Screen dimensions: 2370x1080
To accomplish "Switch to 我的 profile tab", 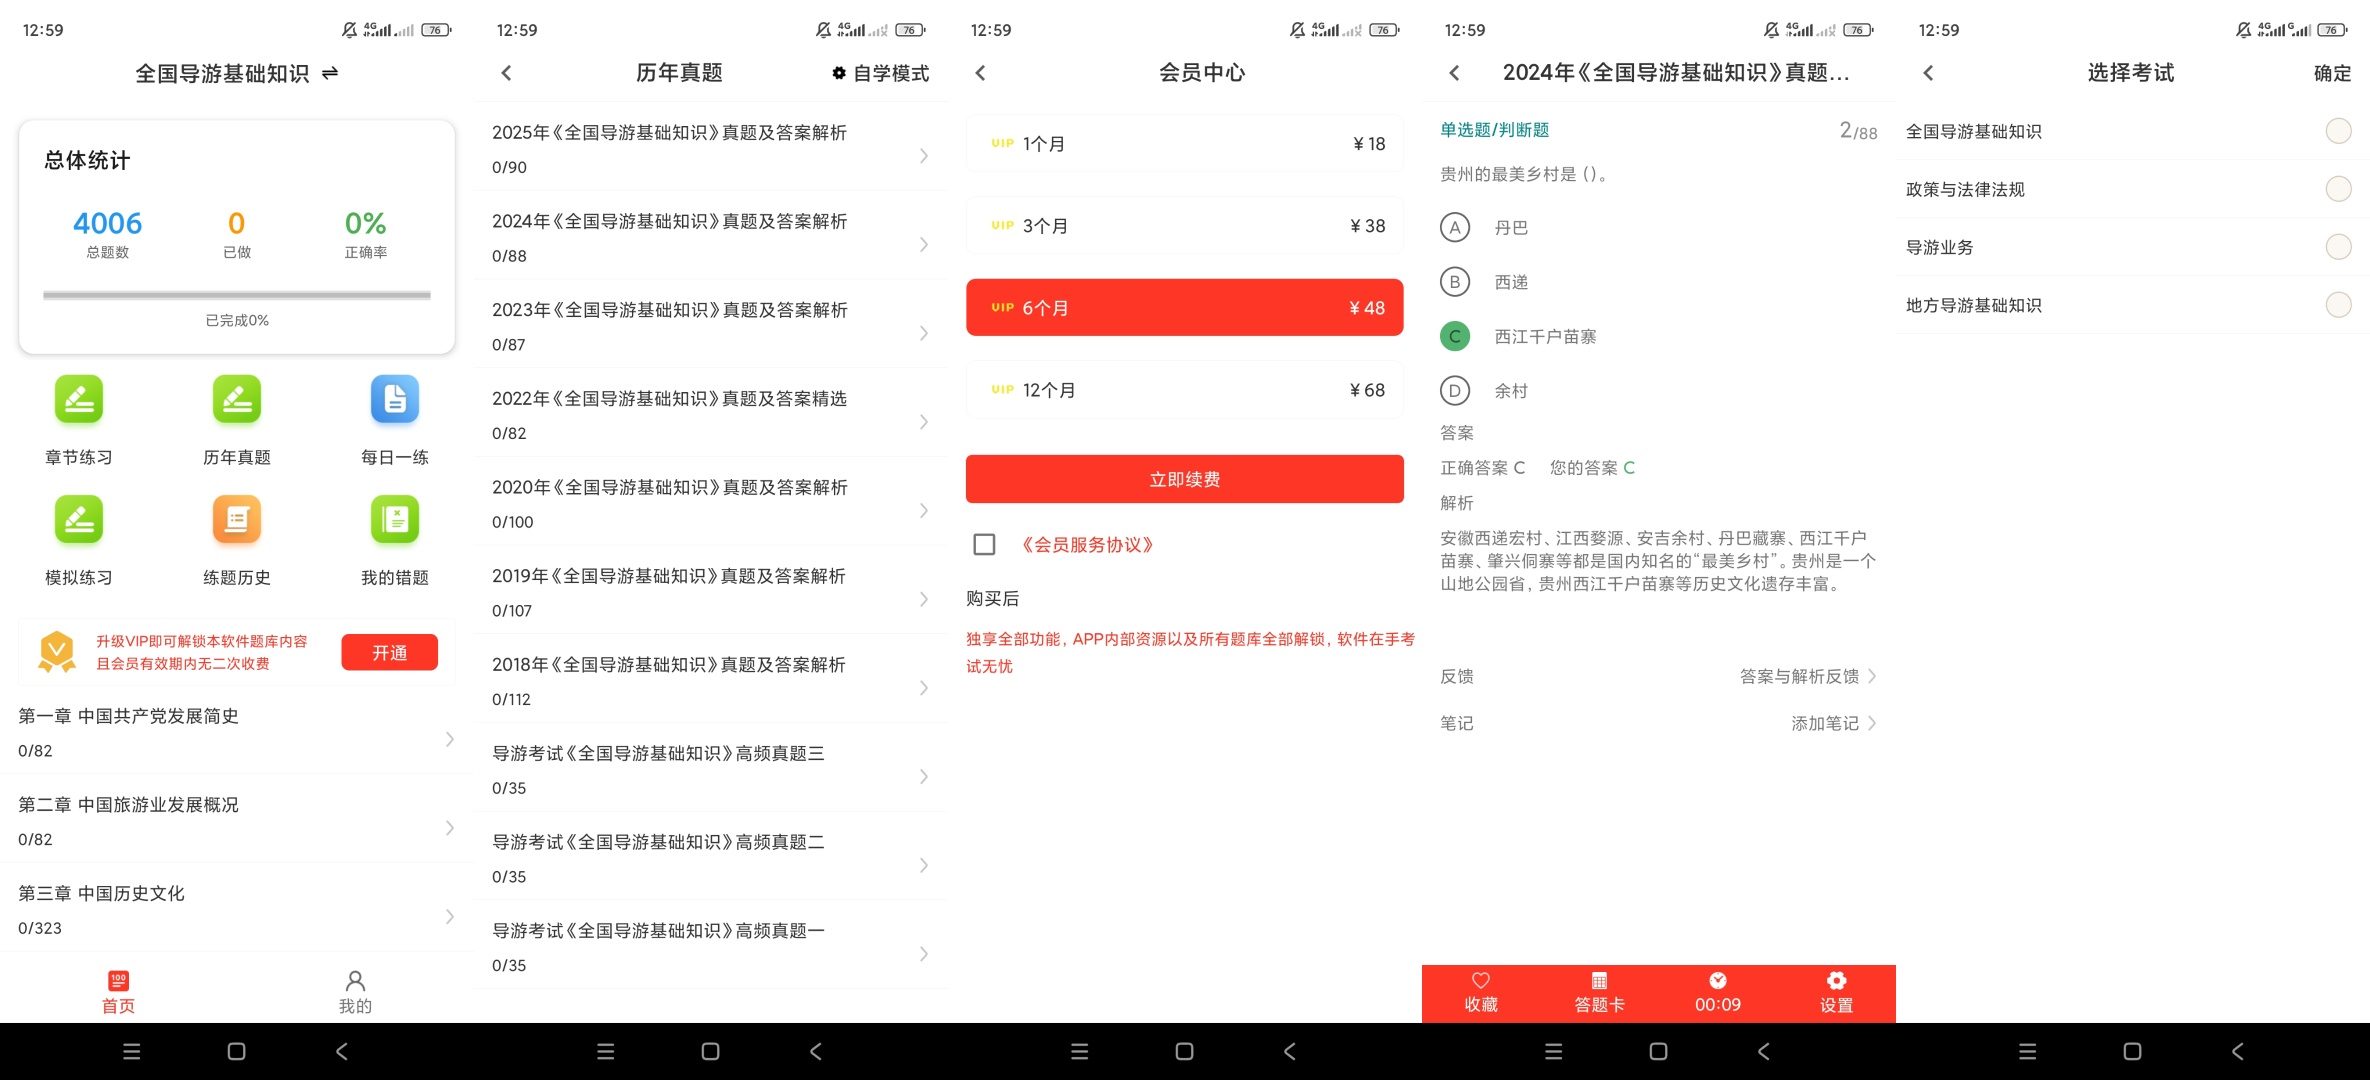I will coord(355,992).
